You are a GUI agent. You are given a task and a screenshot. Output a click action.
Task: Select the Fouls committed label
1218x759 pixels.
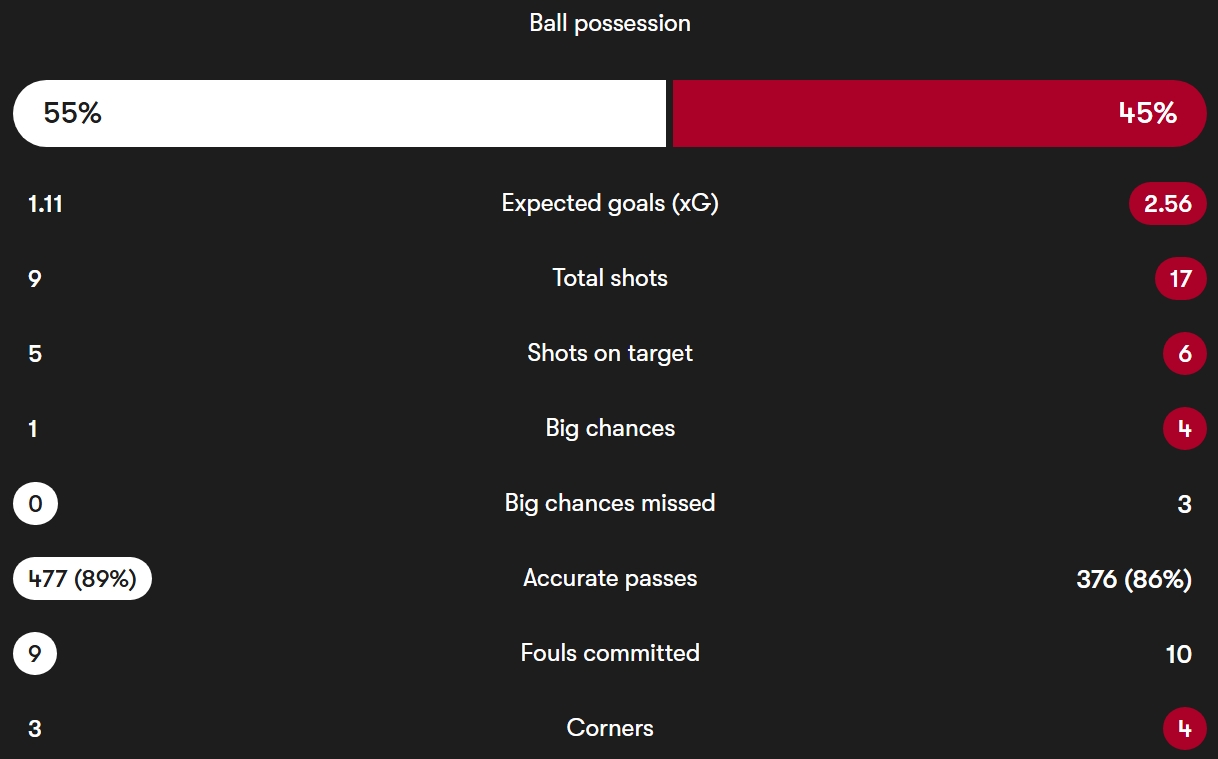[609, 653]
